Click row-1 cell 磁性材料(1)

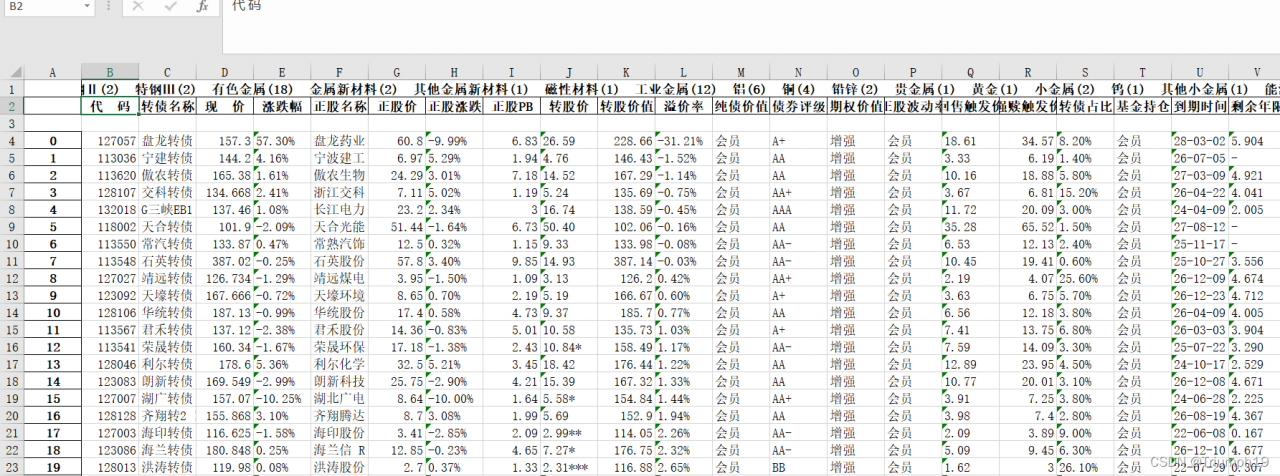coord(582,89)
